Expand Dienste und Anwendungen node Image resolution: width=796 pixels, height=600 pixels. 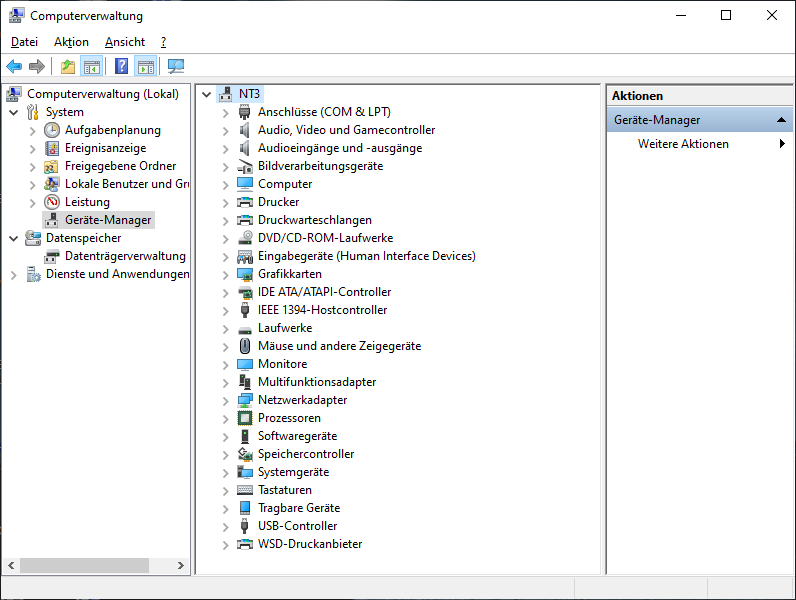14,275
